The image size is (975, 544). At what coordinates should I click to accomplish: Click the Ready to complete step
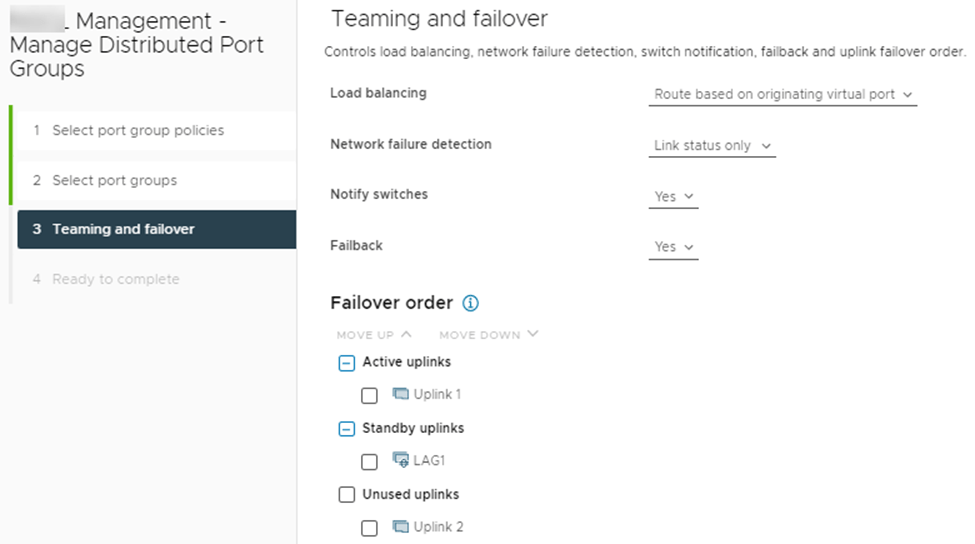pyautogui.click(x=115, y=279)
